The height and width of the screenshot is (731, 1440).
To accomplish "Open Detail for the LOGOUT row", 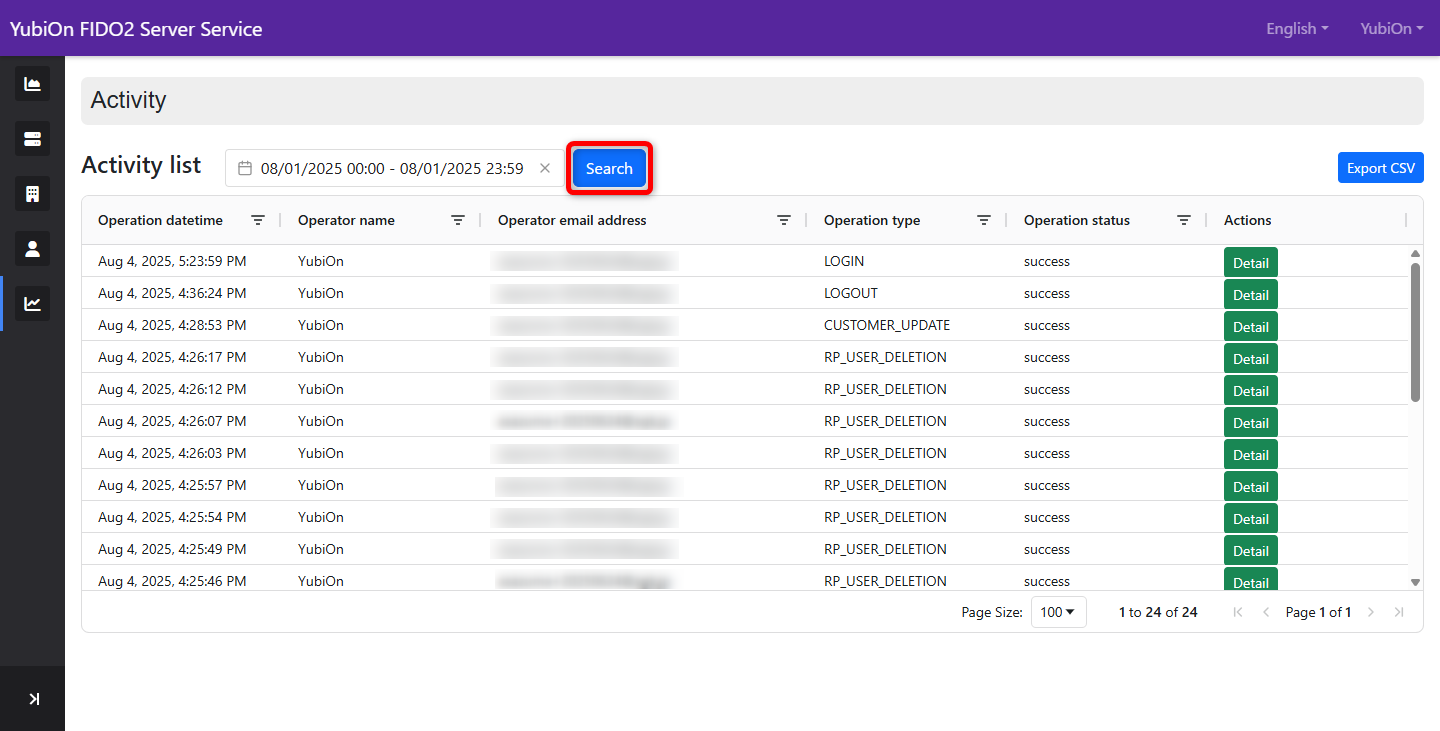I will (1251, 295).
